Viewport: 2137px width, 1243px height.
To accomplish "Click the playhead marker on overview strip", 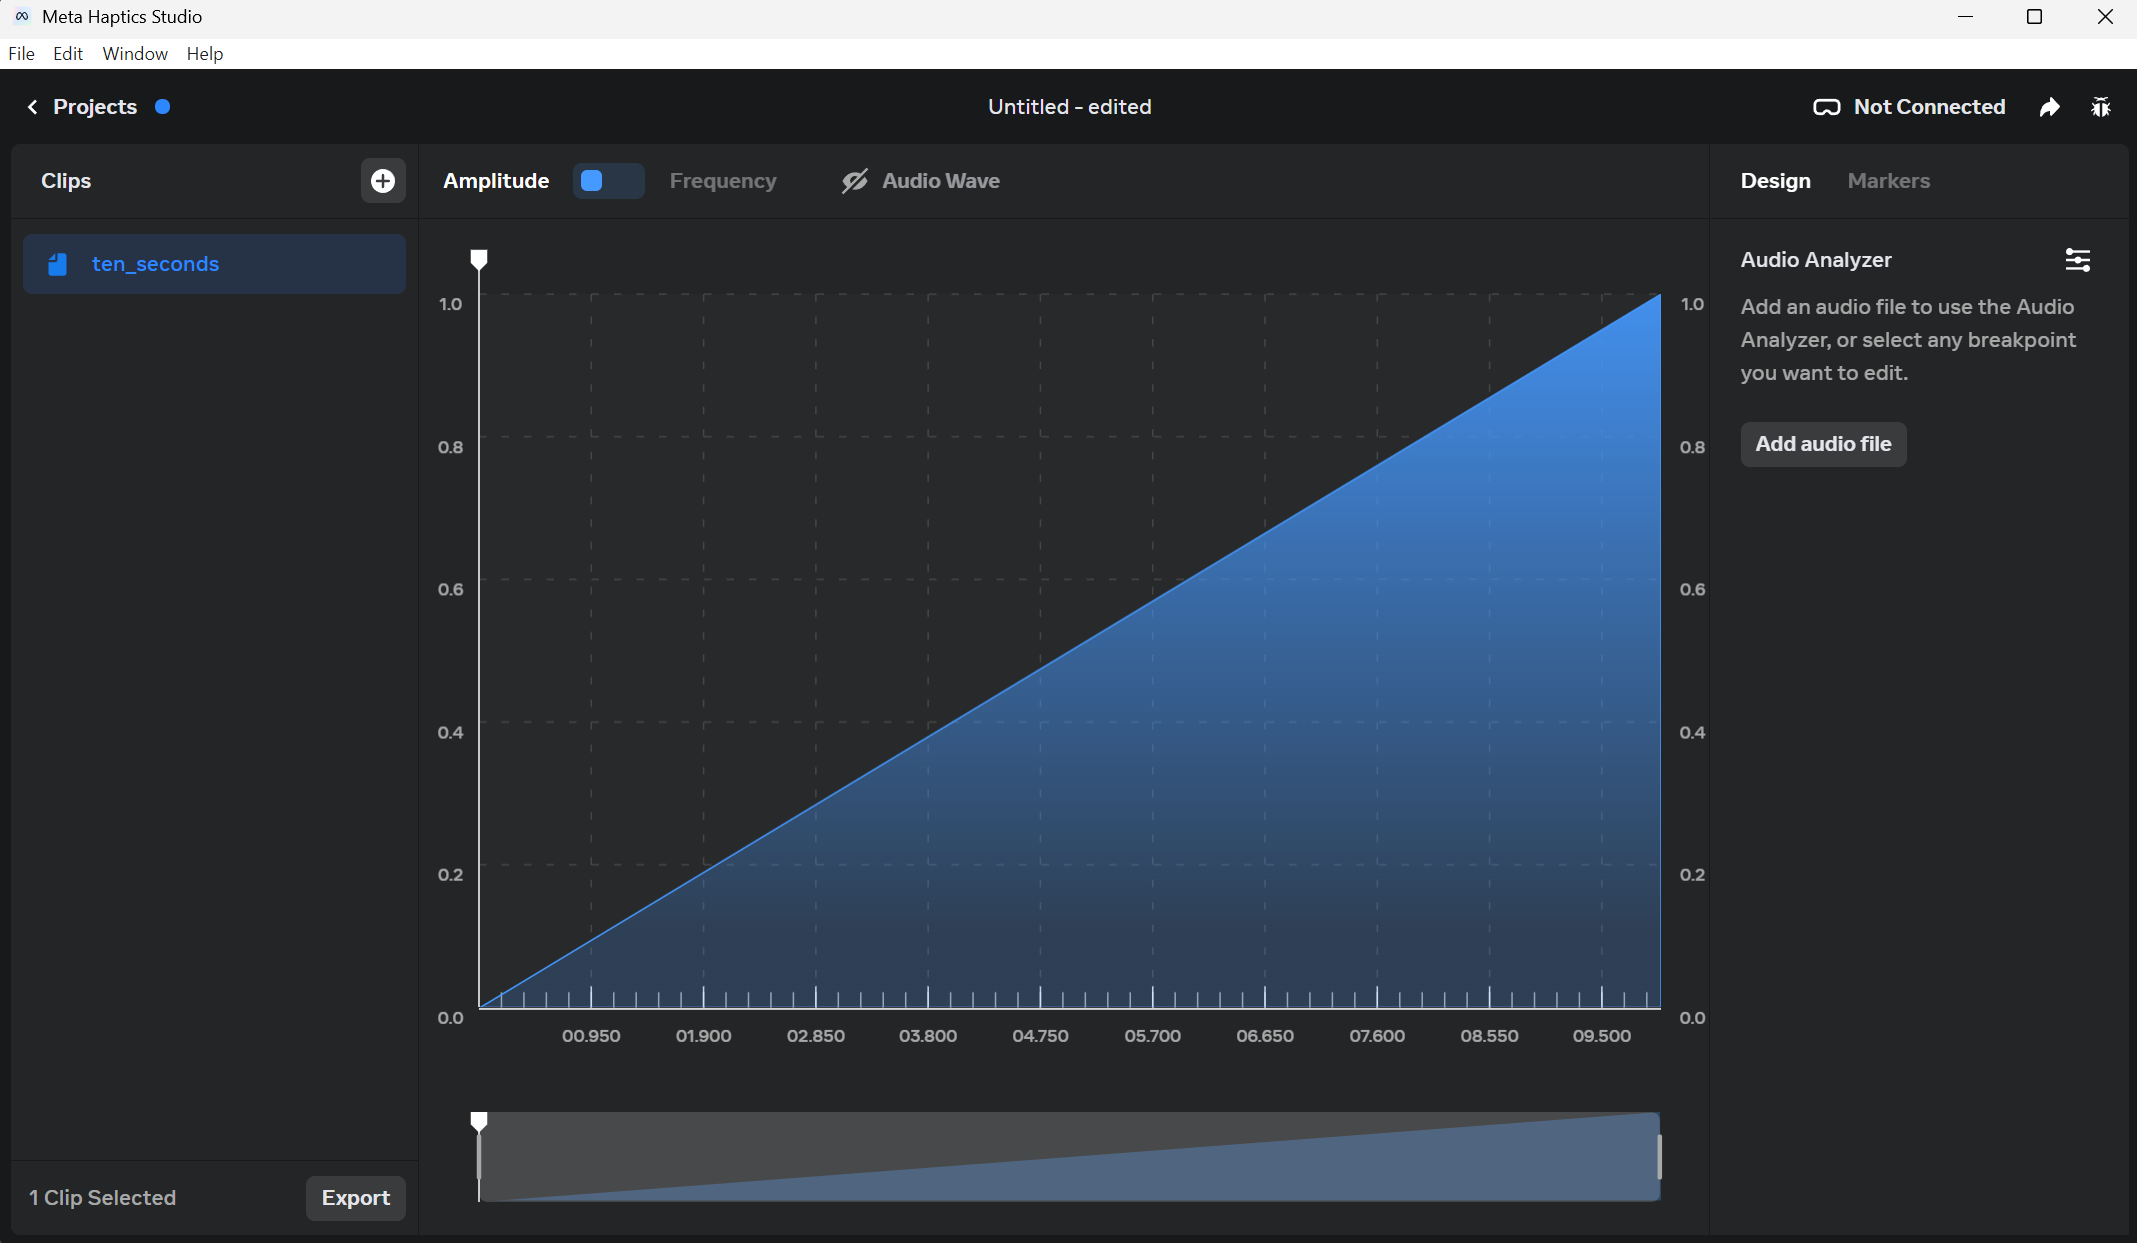I will pyautogui.click(x=479, y=1122).
